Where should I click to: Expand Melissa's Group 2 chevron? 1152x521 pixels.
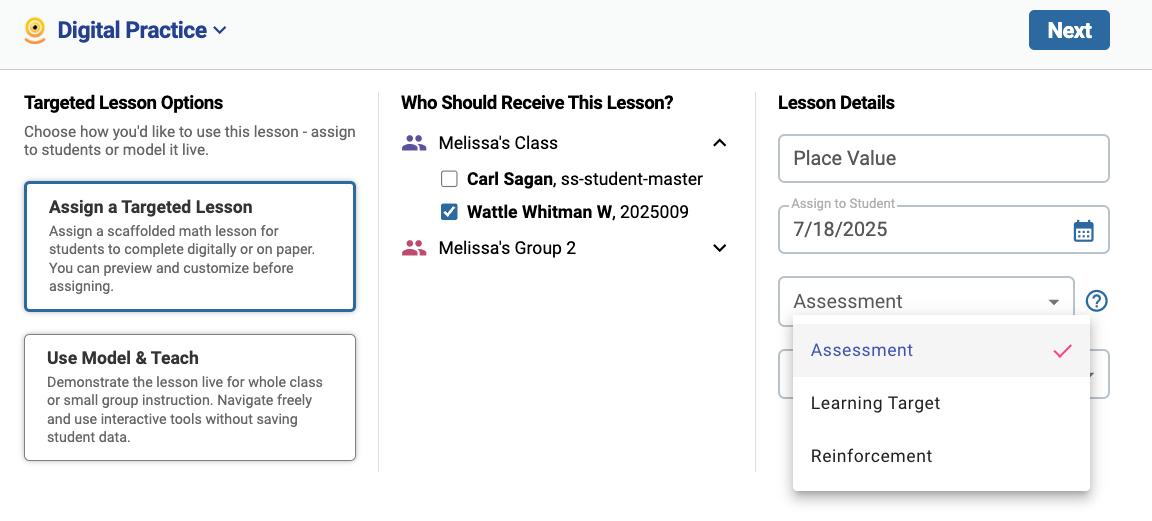point(720,248)
